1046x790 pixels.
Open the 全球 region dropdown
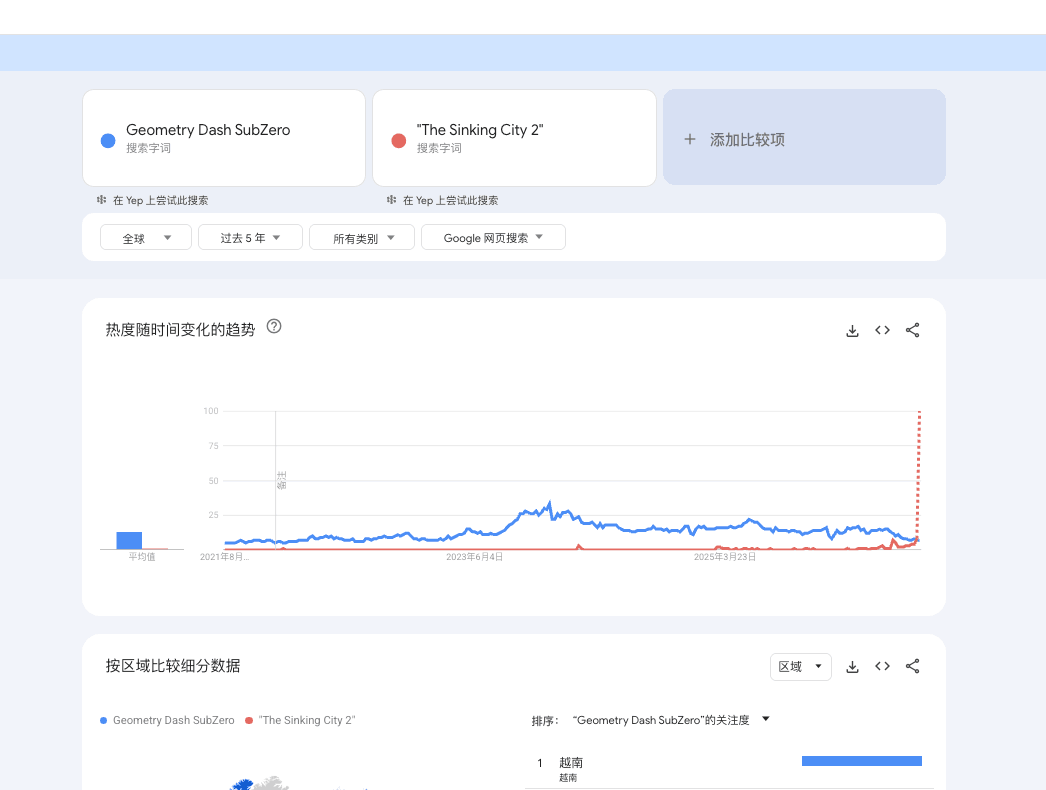coord(145,238)
